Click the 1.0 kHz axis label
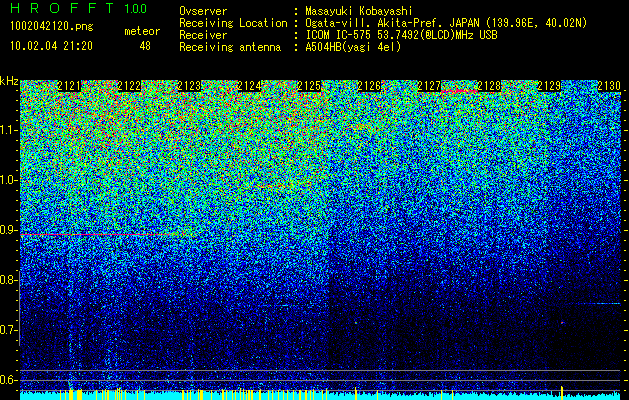This screenshot has height=400, width=629. 9,180
